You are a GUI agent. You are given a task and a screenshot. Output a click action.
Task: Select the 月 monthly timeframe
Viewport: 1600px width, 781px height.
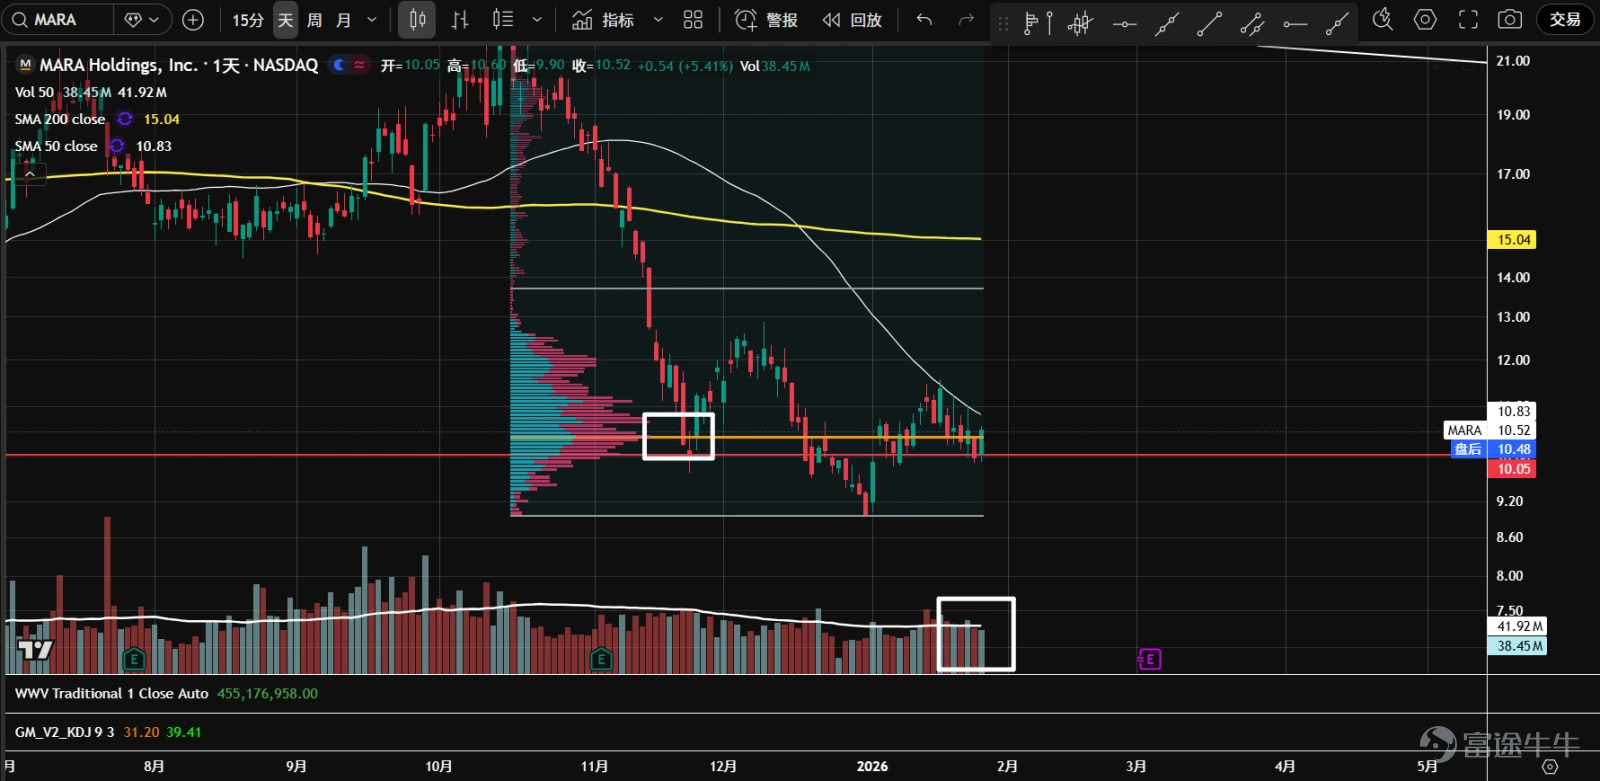[343, 20]
